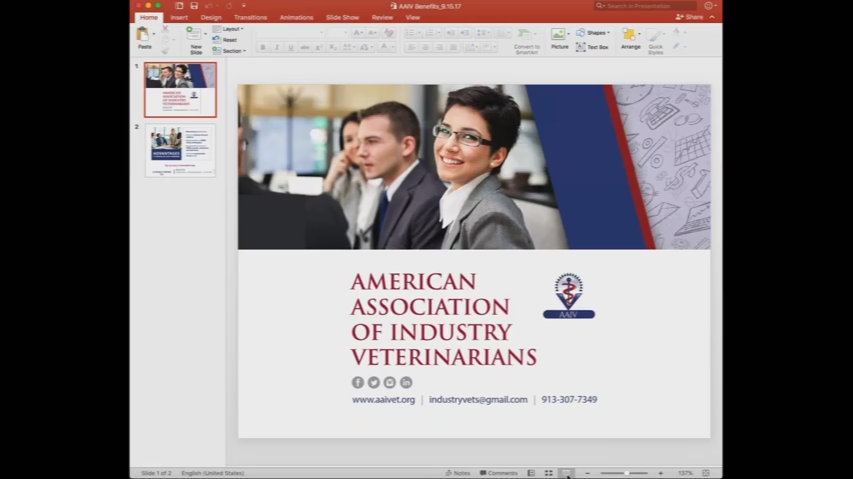Toggle Italic formatting
Image resolution: width=853 pixels, height=479 pixels.
point(277,48)
